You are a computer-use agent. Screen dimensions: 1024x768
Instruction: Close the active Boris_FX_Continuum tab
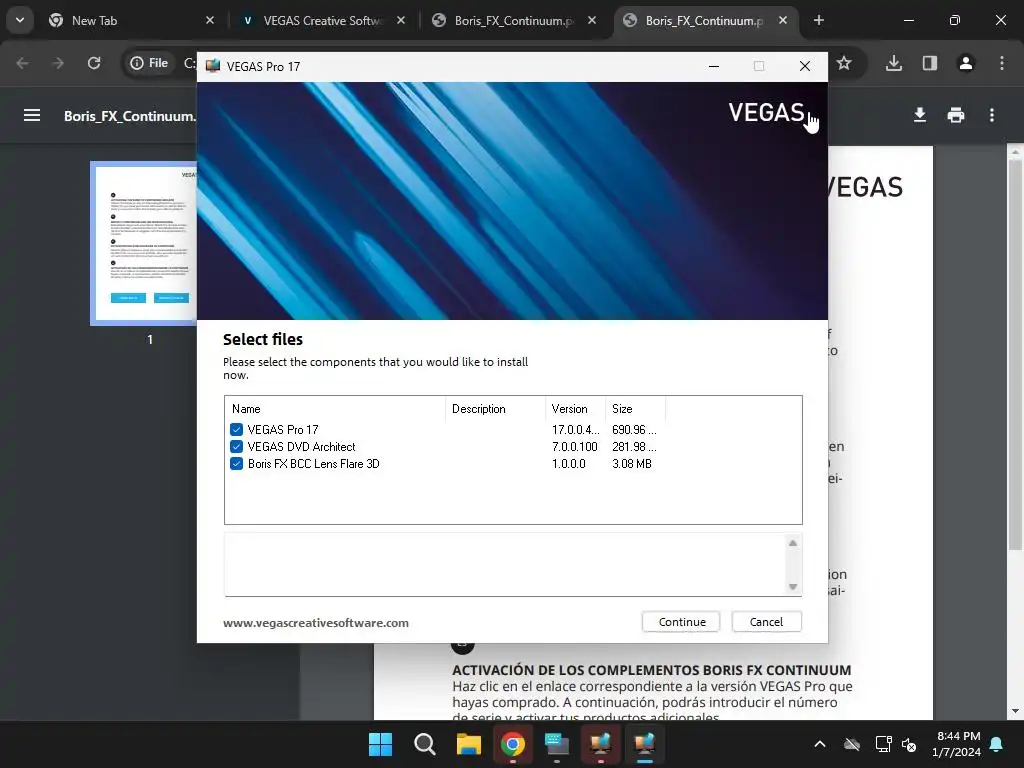(782, 21)
